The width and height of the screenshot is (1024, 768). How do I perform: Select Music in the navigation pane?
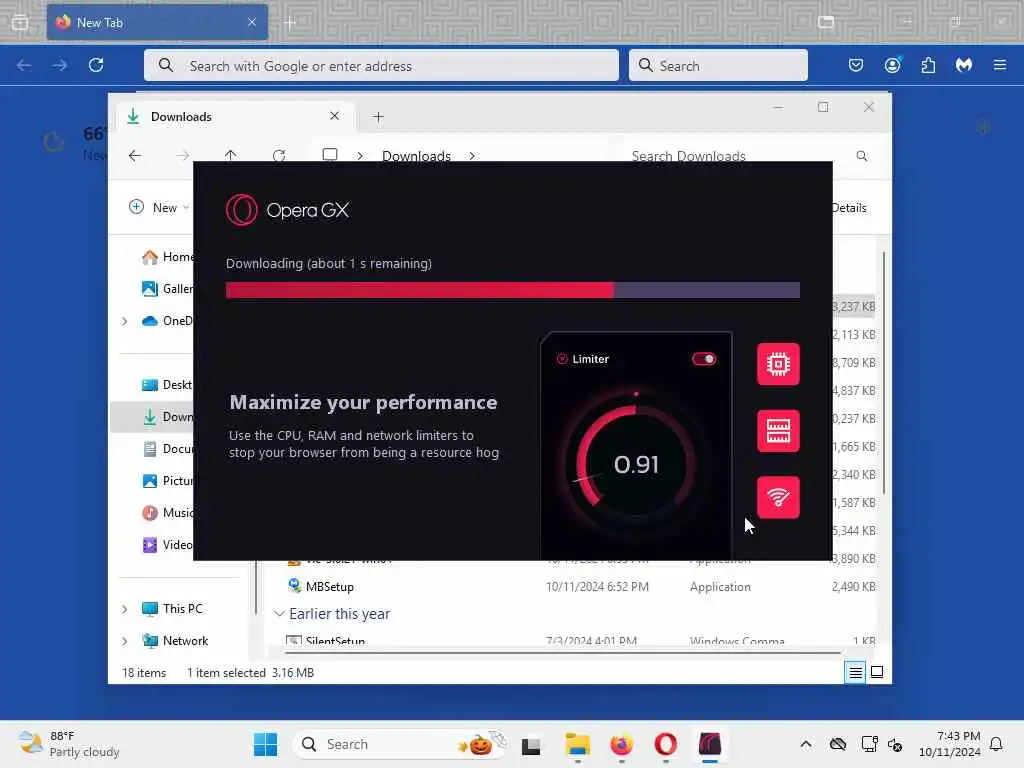(167, 513)
